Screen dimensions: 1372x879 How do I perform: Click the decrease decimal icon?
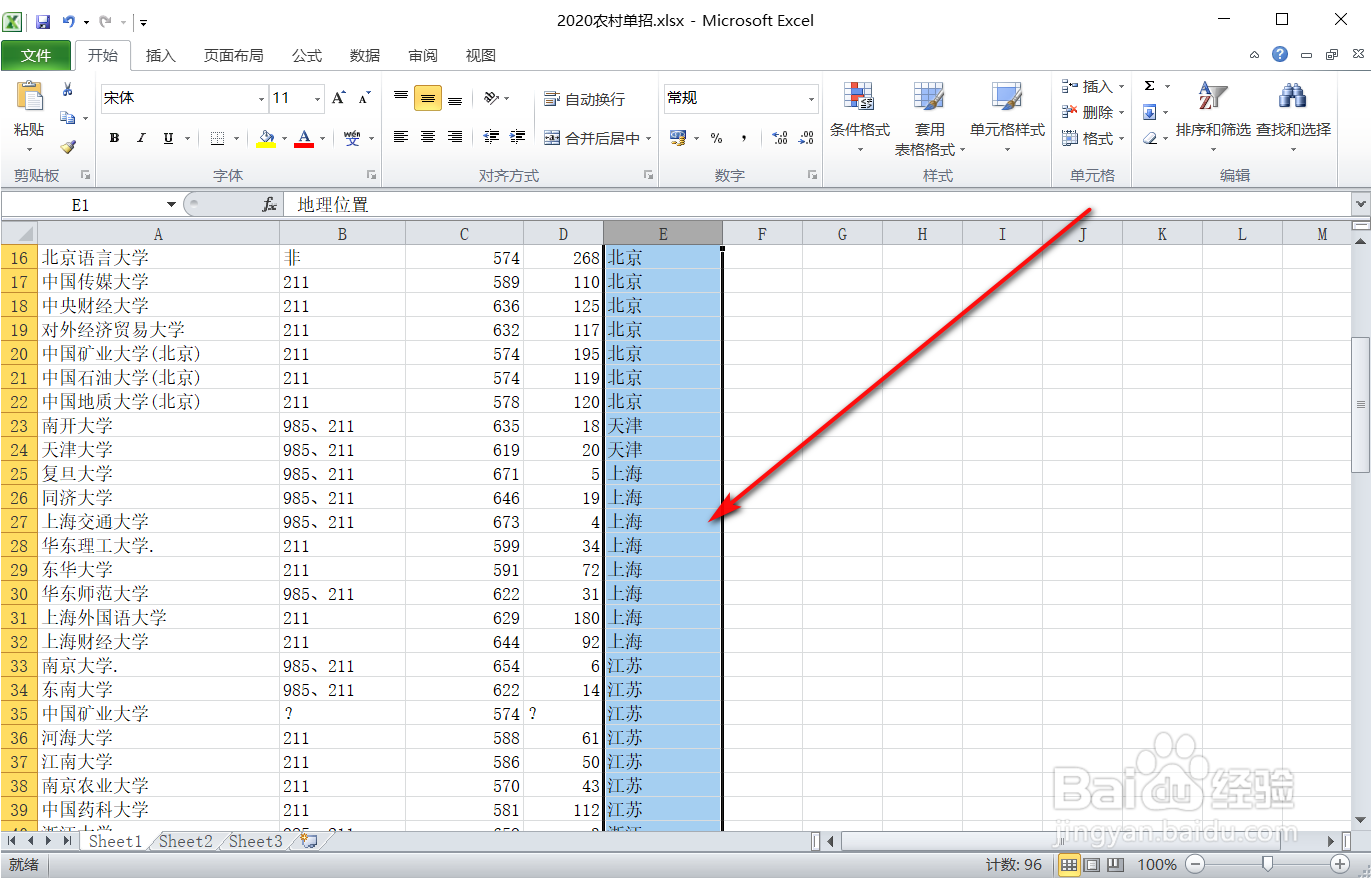pyautogui.click(x=806, y=138)
